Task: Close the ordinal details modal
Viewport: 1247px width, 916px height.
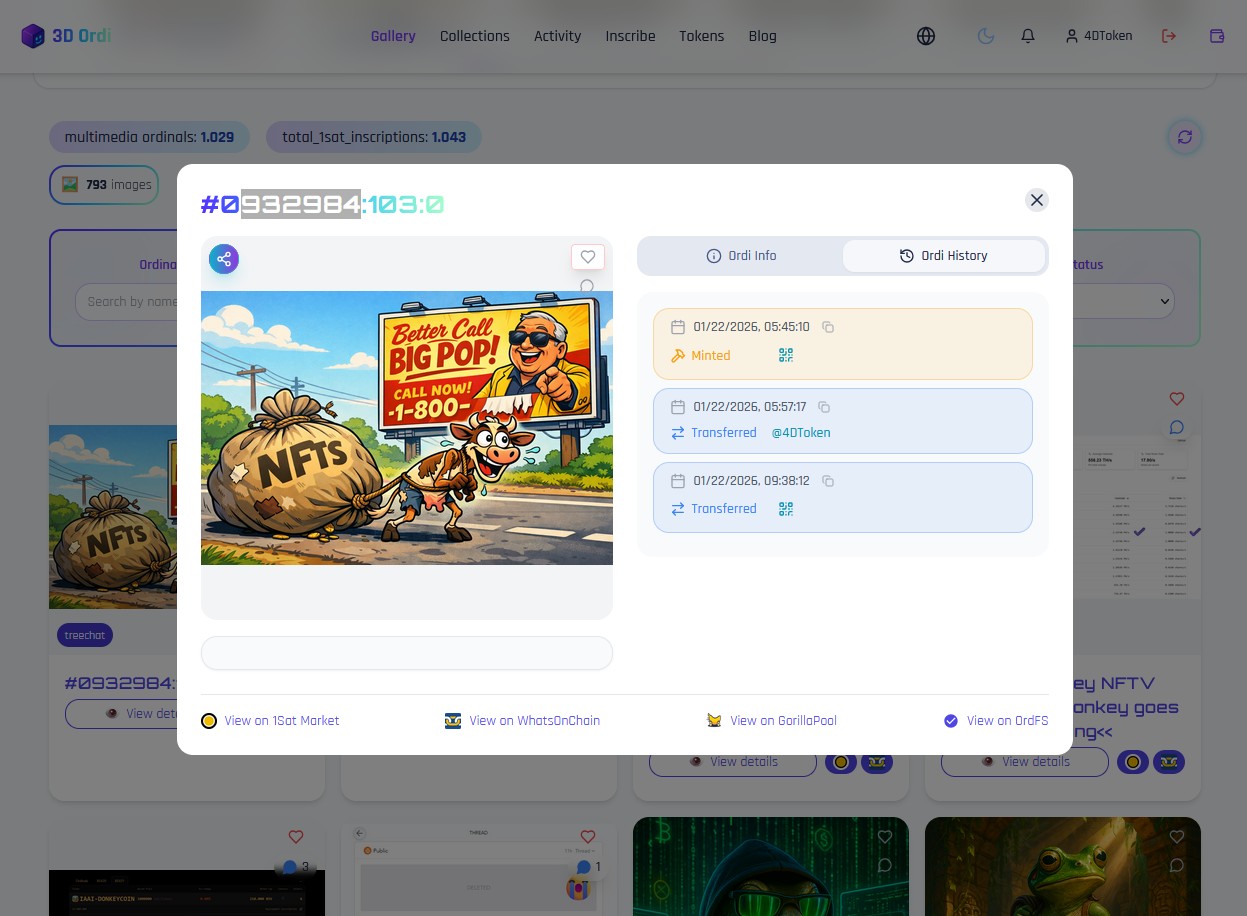Action: point(1037,200)
